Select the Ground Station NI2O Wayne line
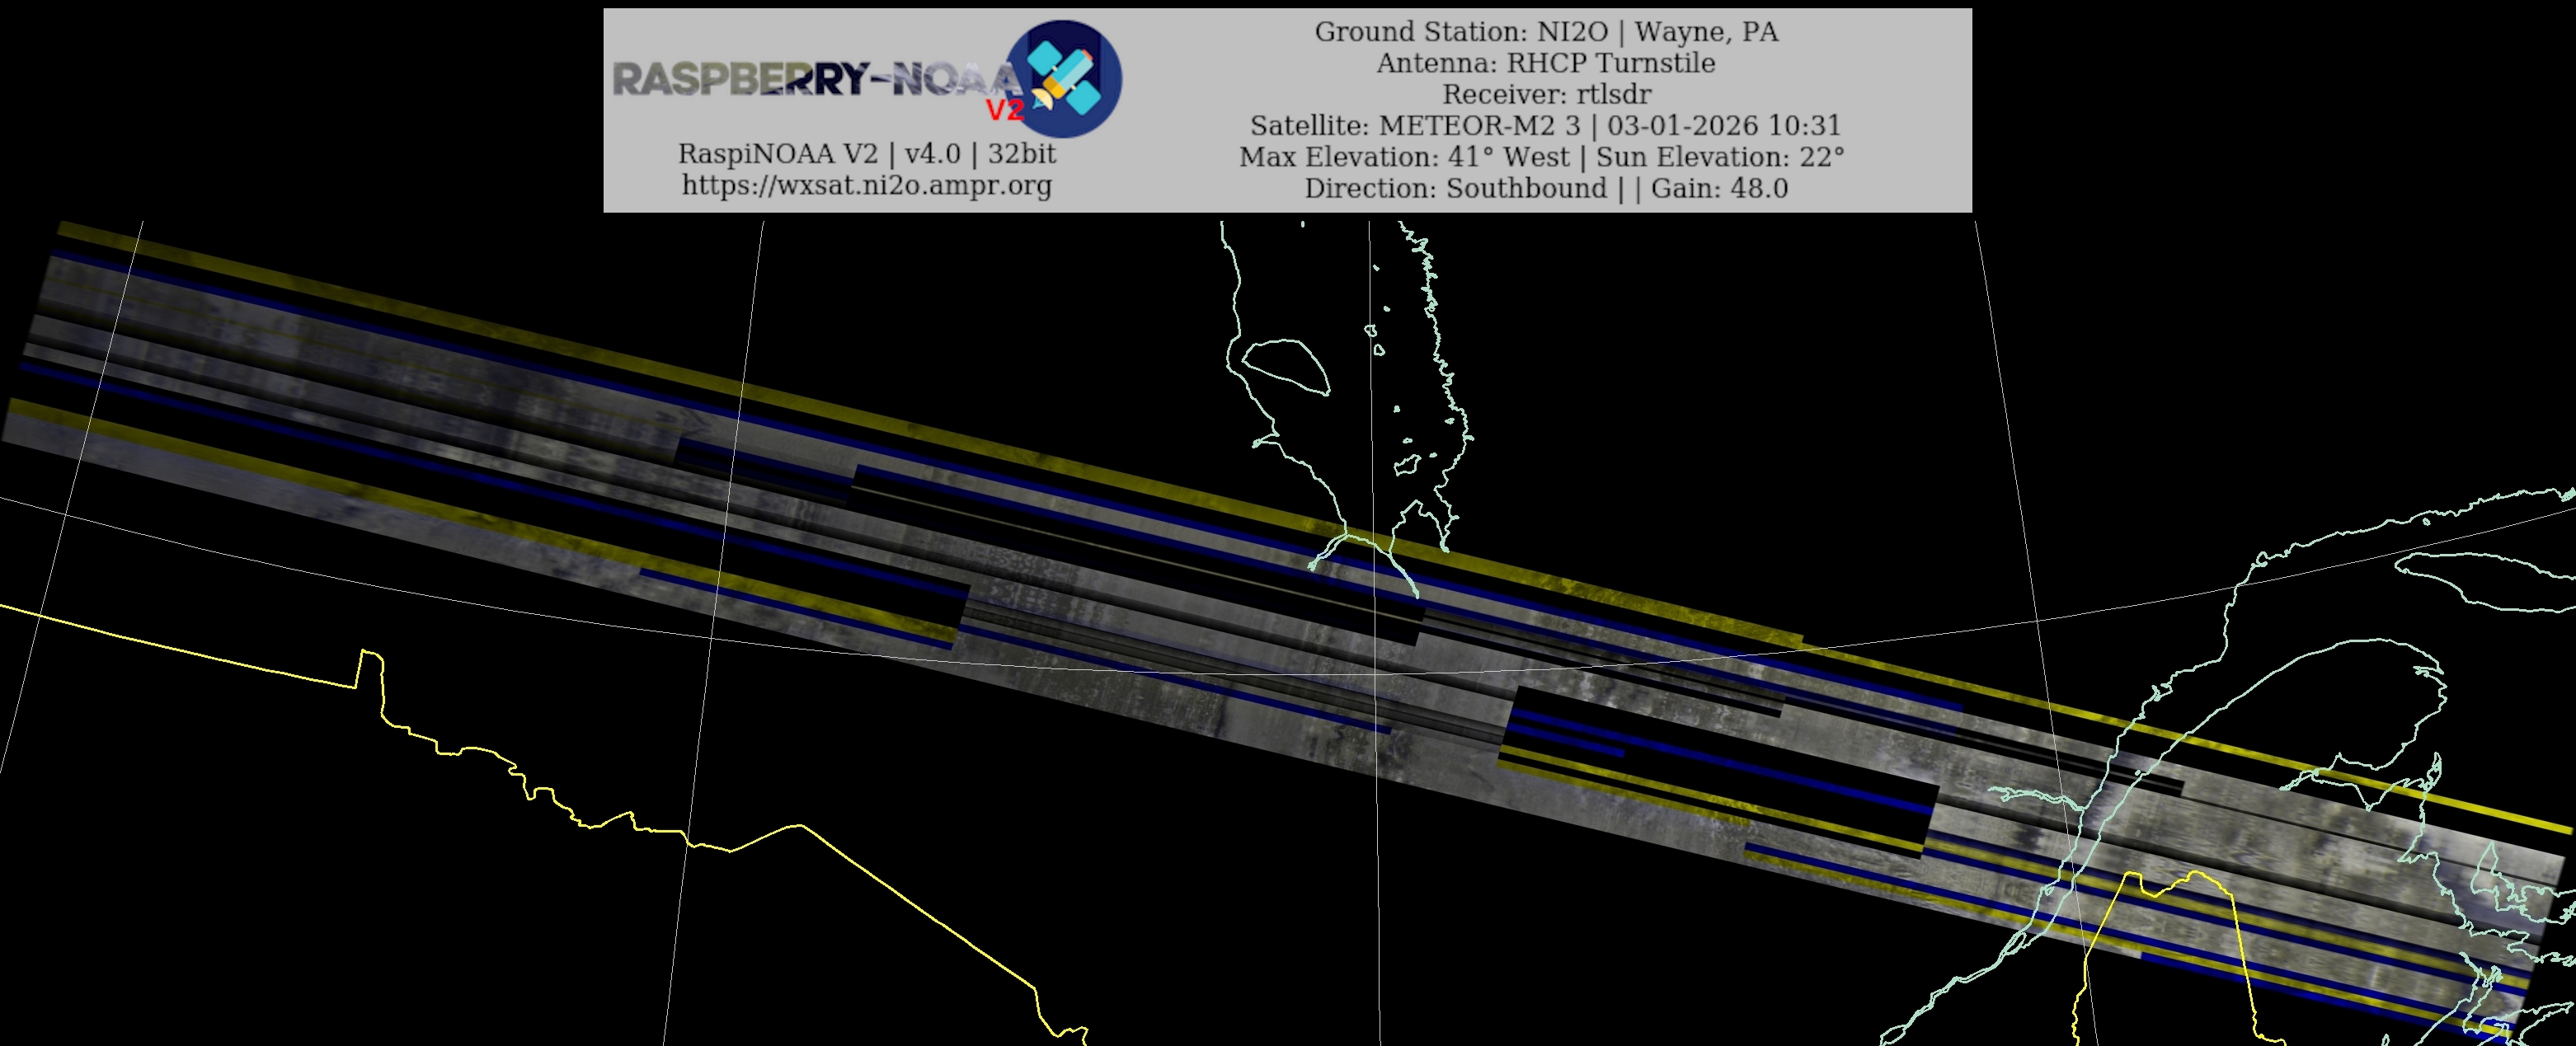The image size is (2576, 1046). pyautogui.click(x=1545, y=32)
